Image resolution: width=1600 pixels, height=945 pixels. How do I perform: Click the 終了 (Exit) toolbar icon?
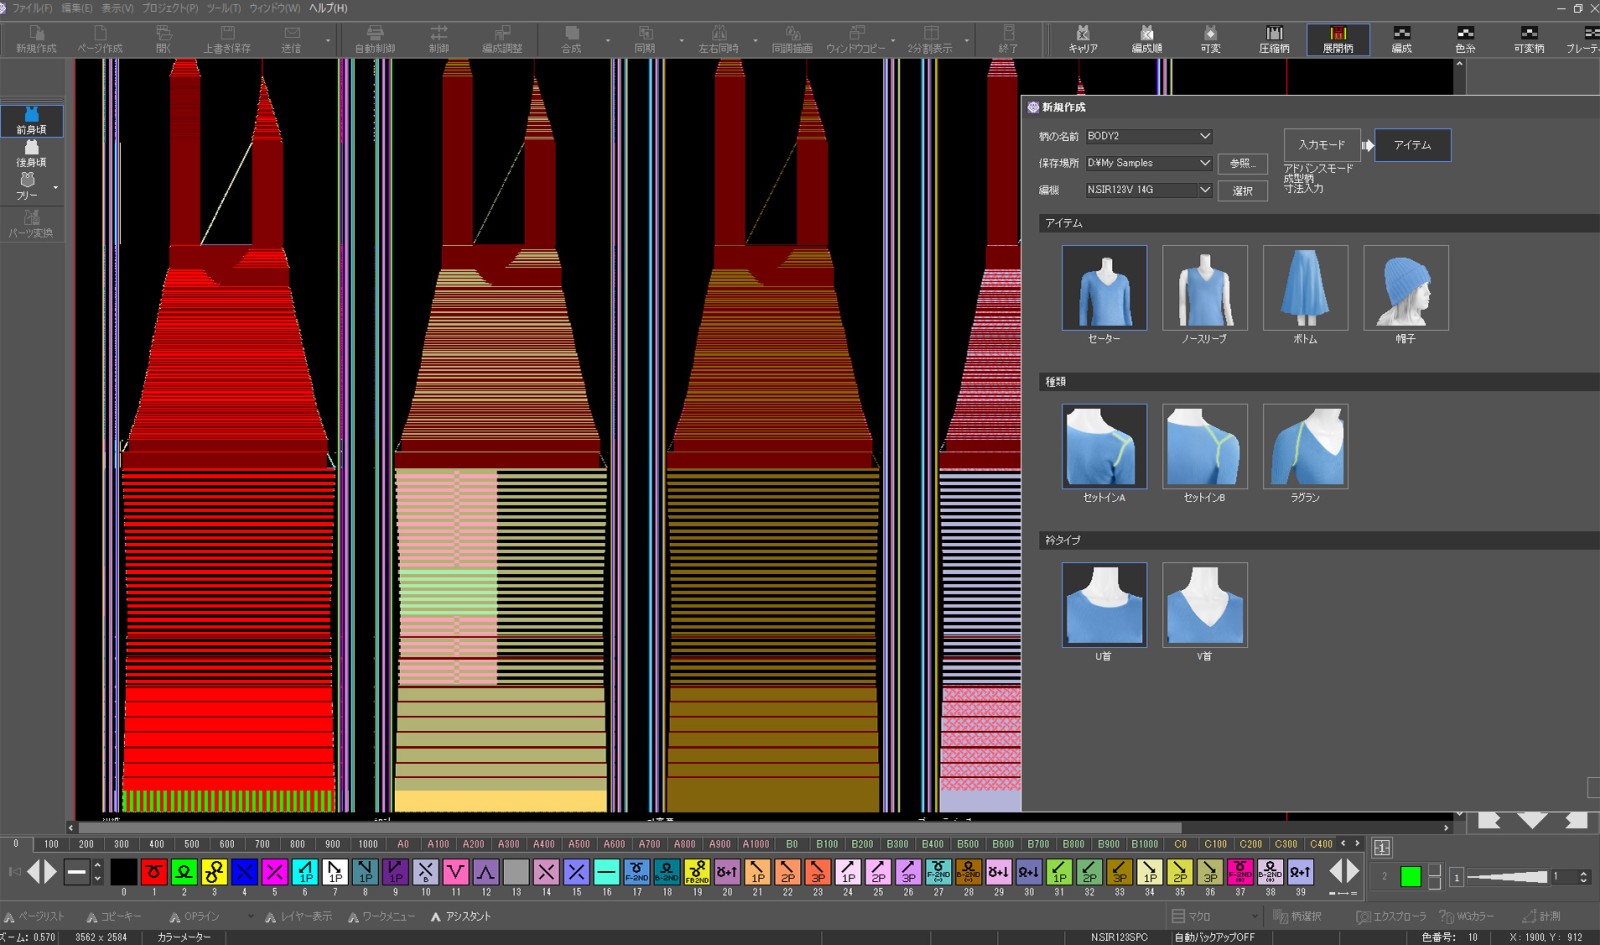point(1008,39)
